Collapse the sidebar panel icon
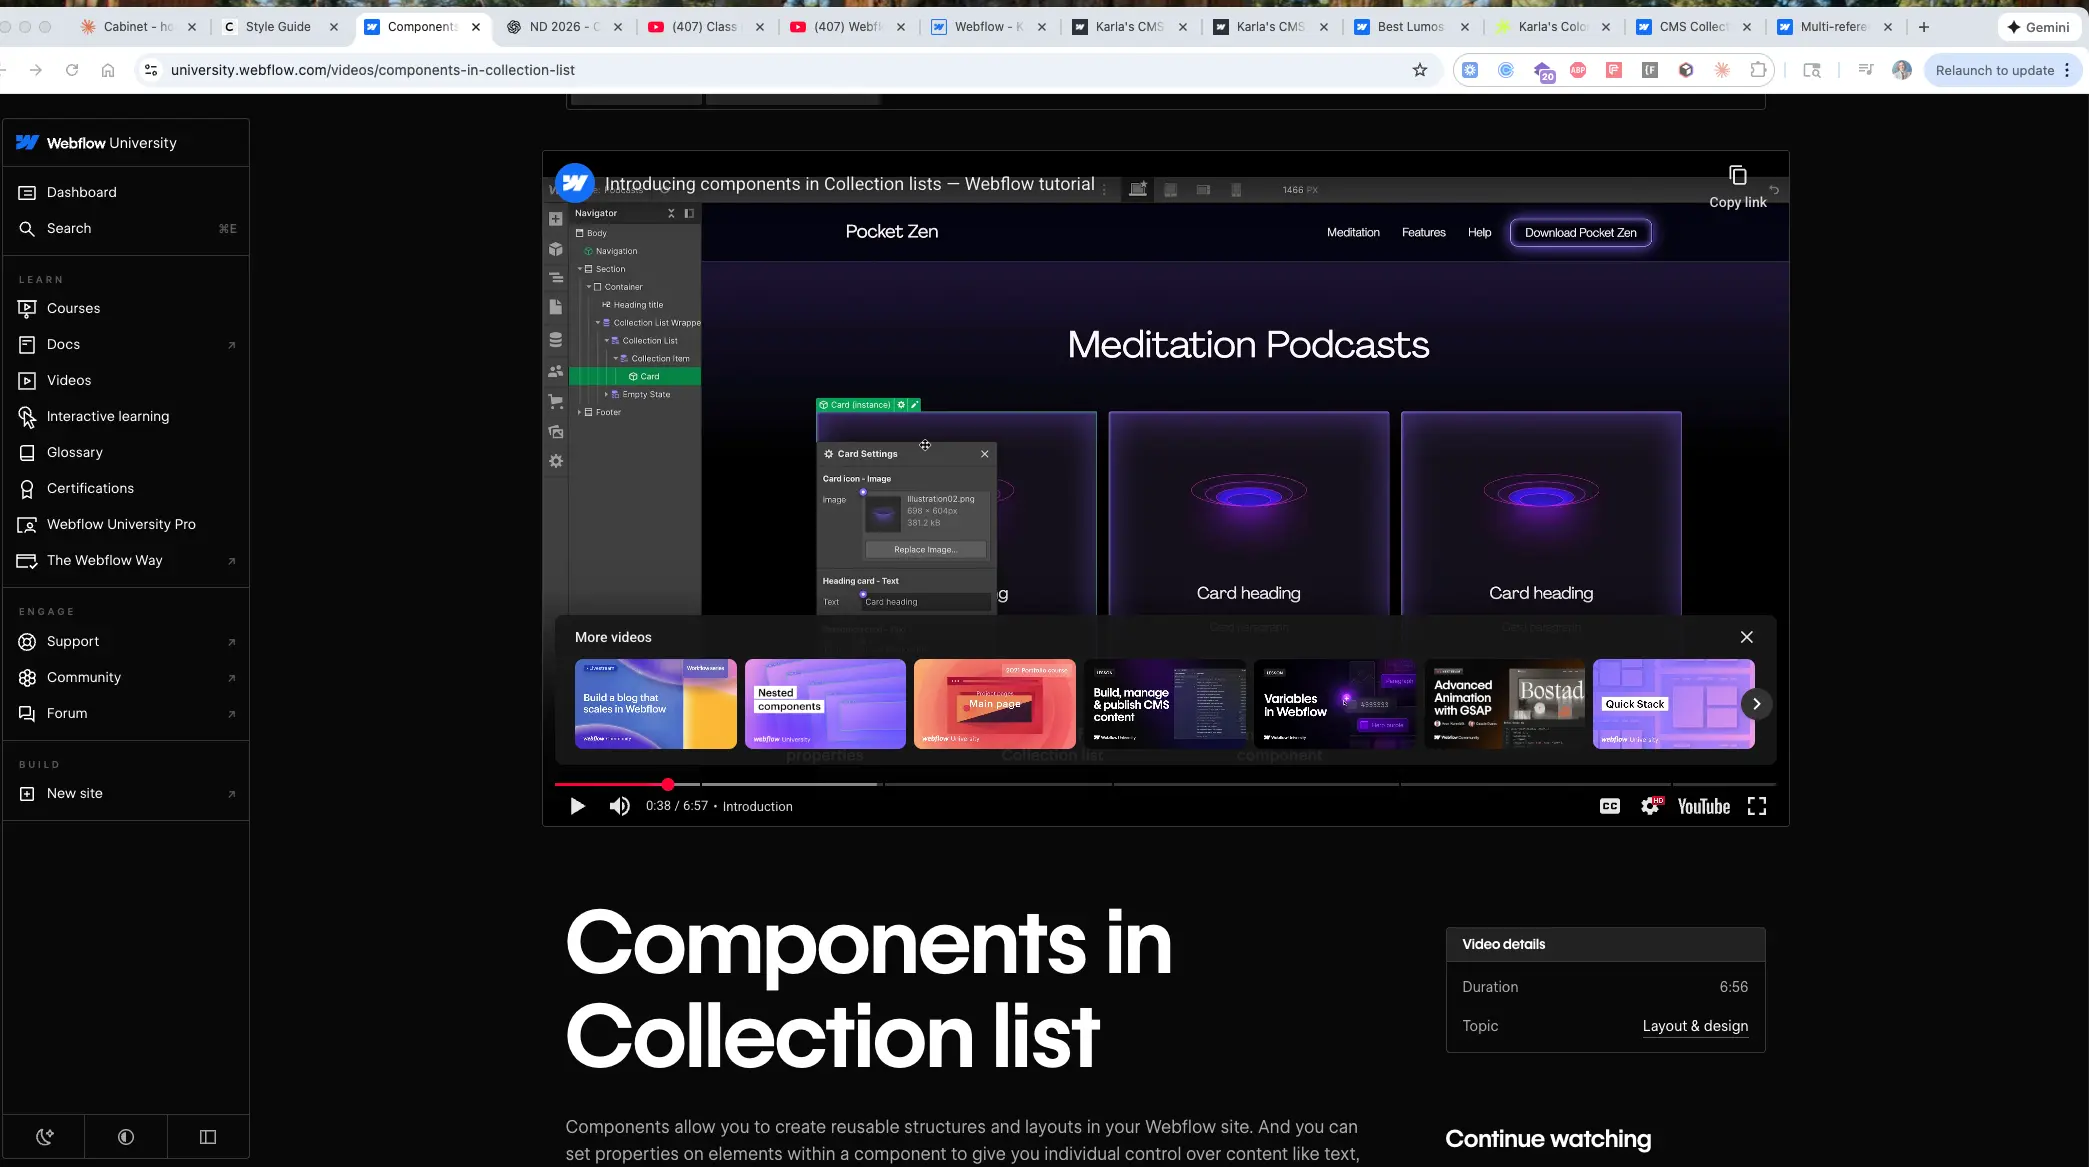The height and width of the screenshot is (1167, 2089). click(208, 1137)
